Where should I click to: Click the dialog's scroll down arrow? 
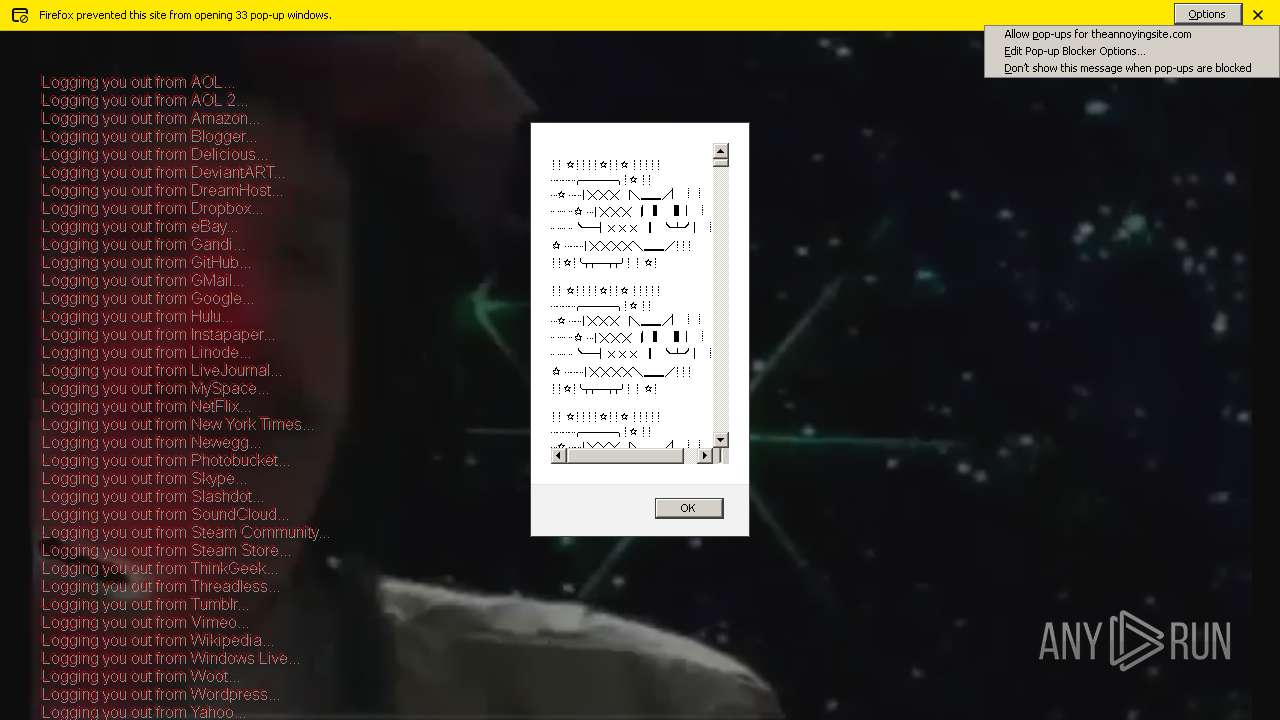tap(721, 440)
